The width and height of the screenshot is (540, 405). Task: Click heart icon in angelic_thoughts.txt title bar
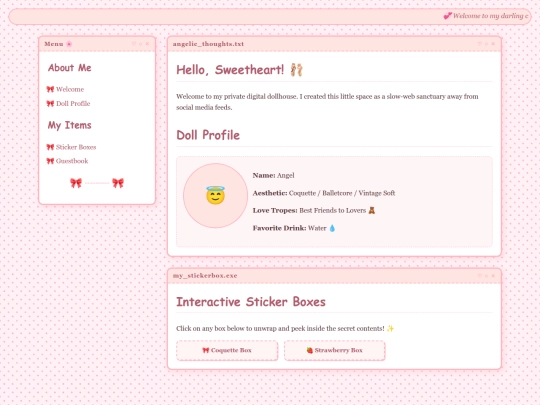(480, 44)
